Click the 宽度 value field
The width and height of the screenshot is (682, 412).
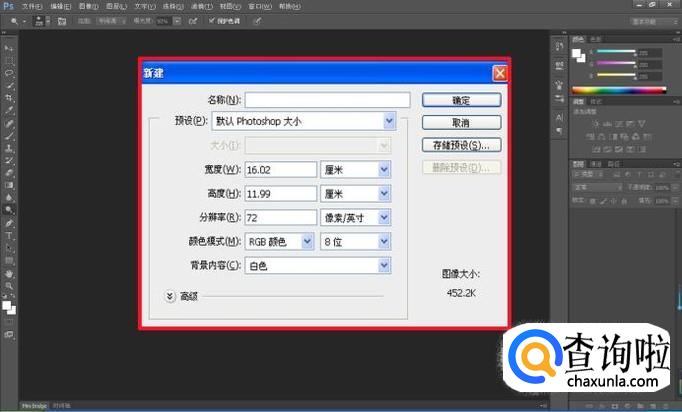click(281, 170)
